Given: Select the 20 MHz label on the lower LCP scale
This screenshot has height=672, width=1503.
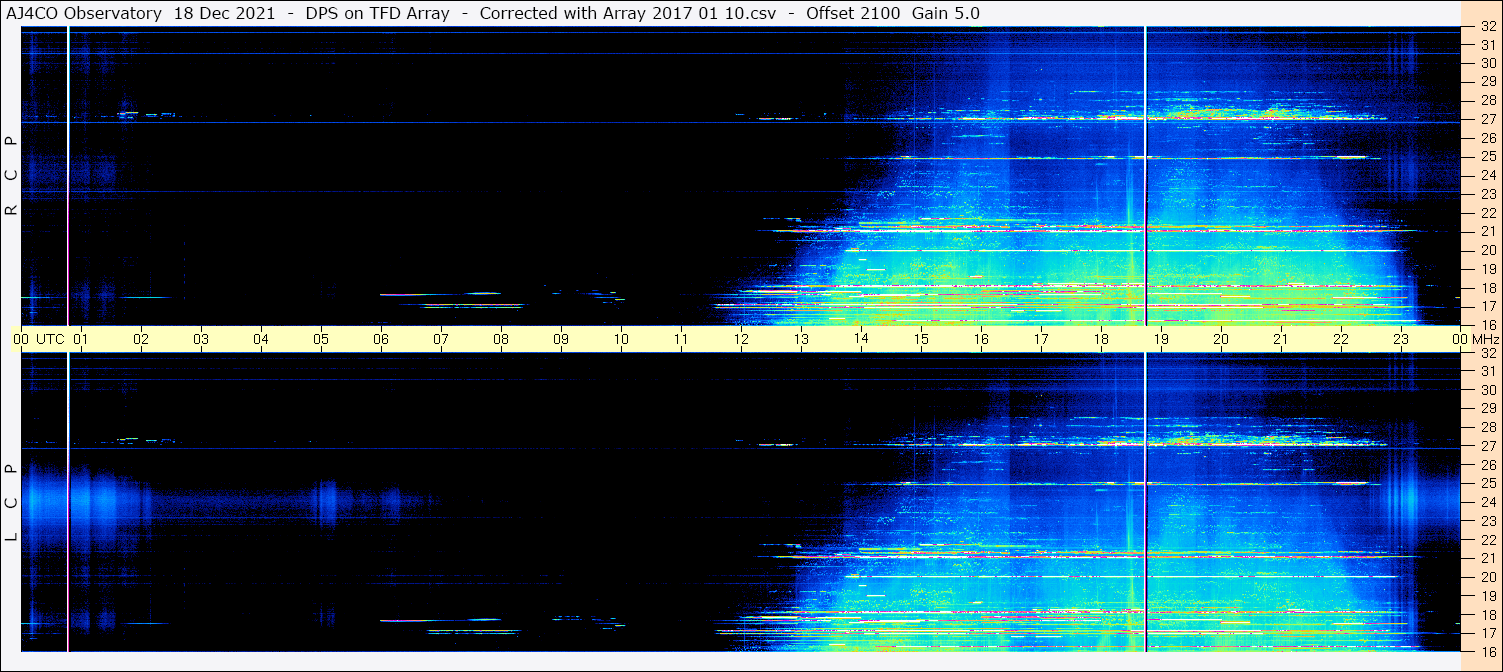Looking at the screenshot, I should (1487, 577).
